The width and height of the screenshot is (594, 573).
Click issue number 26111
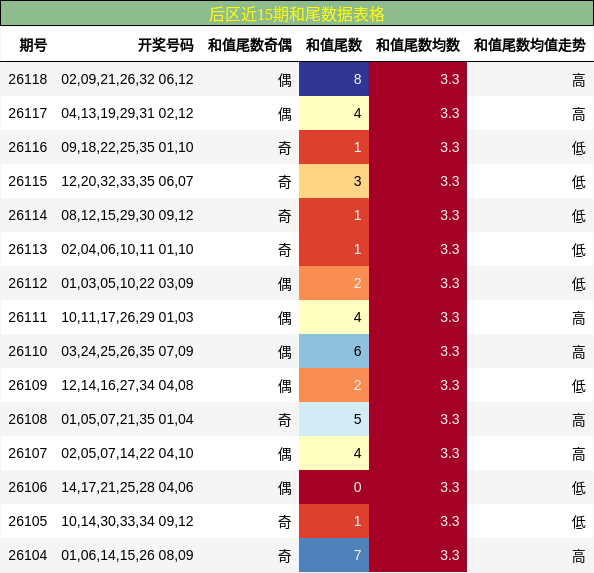pyautogui.click(x=28, y=317)
